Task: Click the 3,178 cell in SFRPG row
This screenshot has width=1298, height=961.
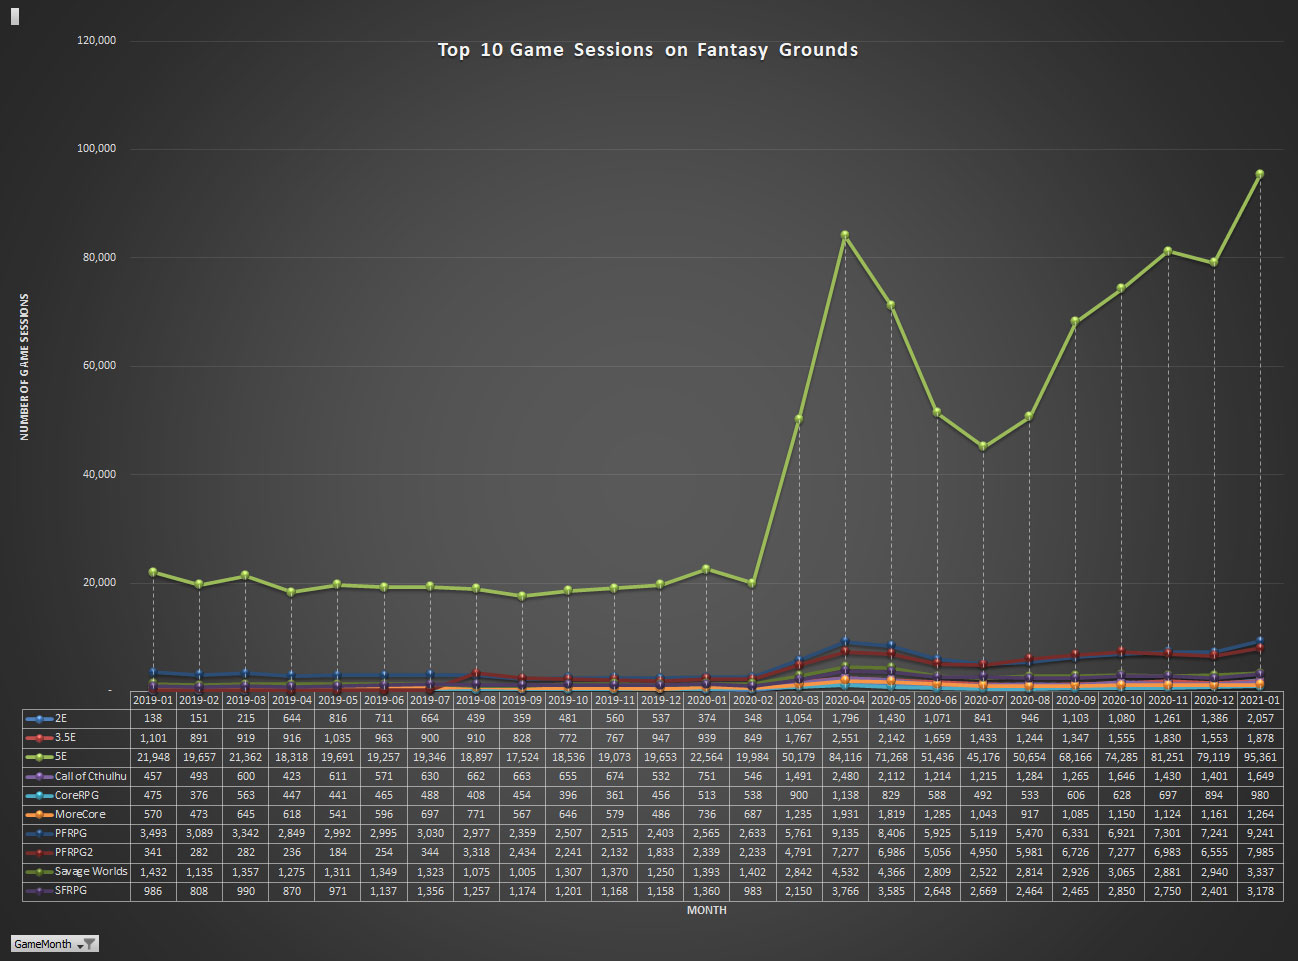Action: pyautogui.click(x=1260, y=891)
